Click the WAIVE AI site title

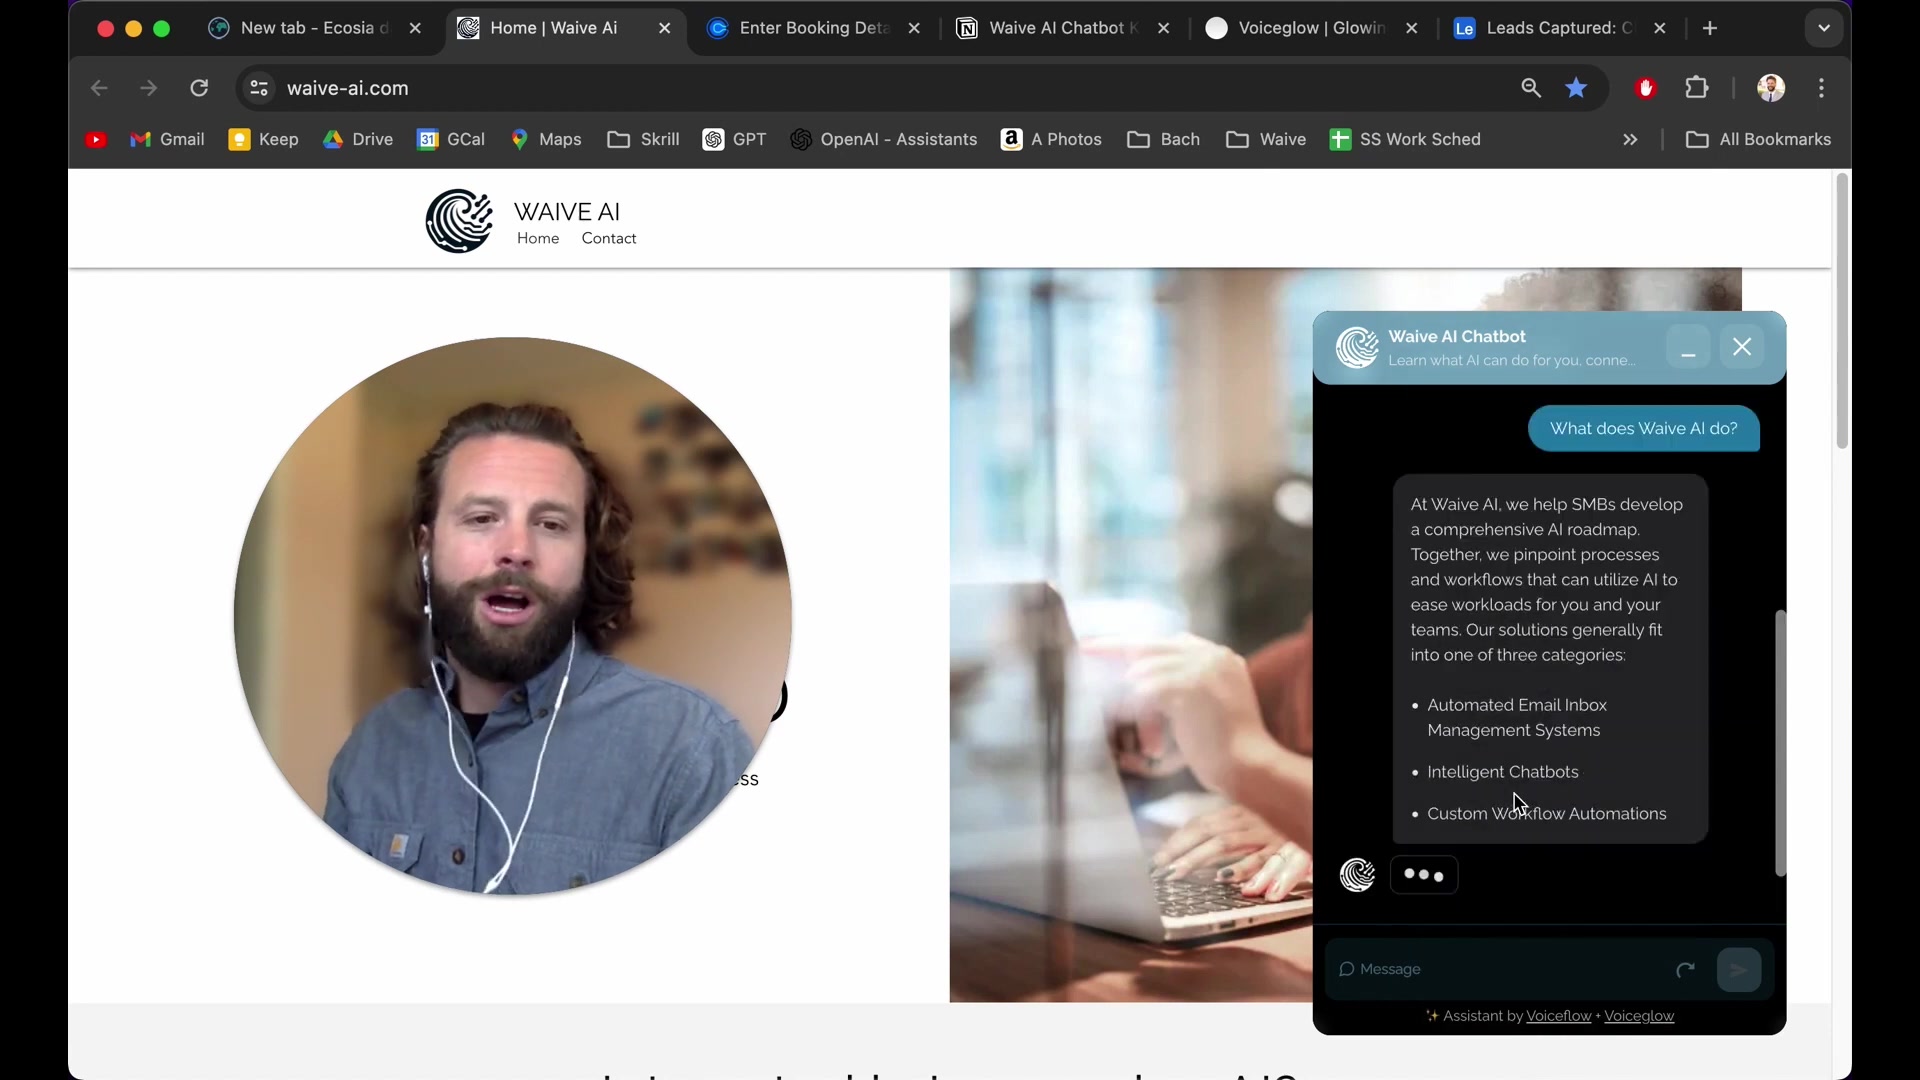click(567, 211)
